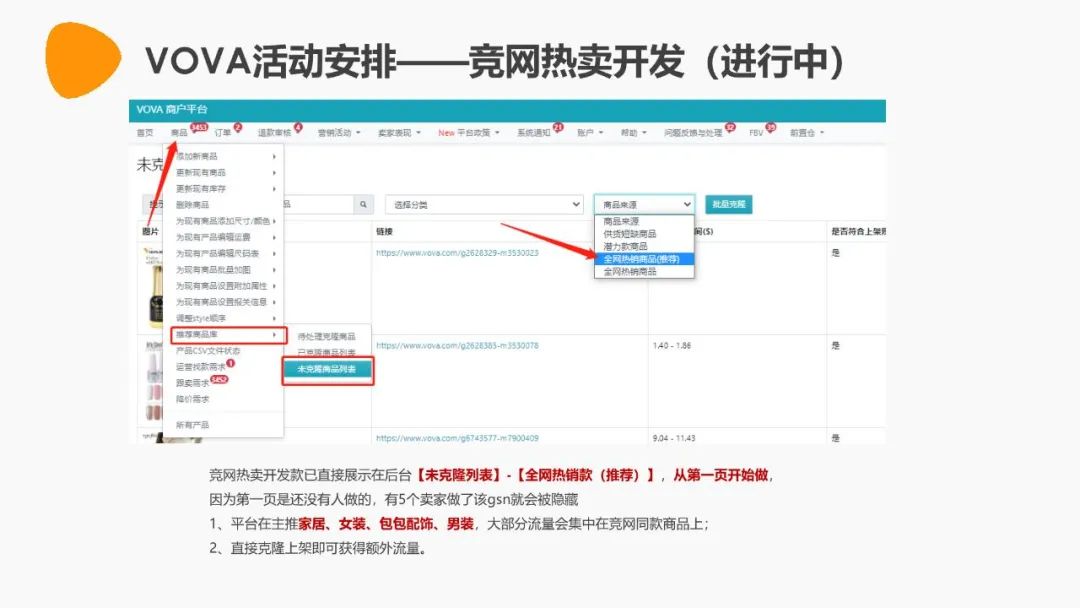
Task: Choose 已克隆商品列表 in the submenu
Action: tap(327, 353)
